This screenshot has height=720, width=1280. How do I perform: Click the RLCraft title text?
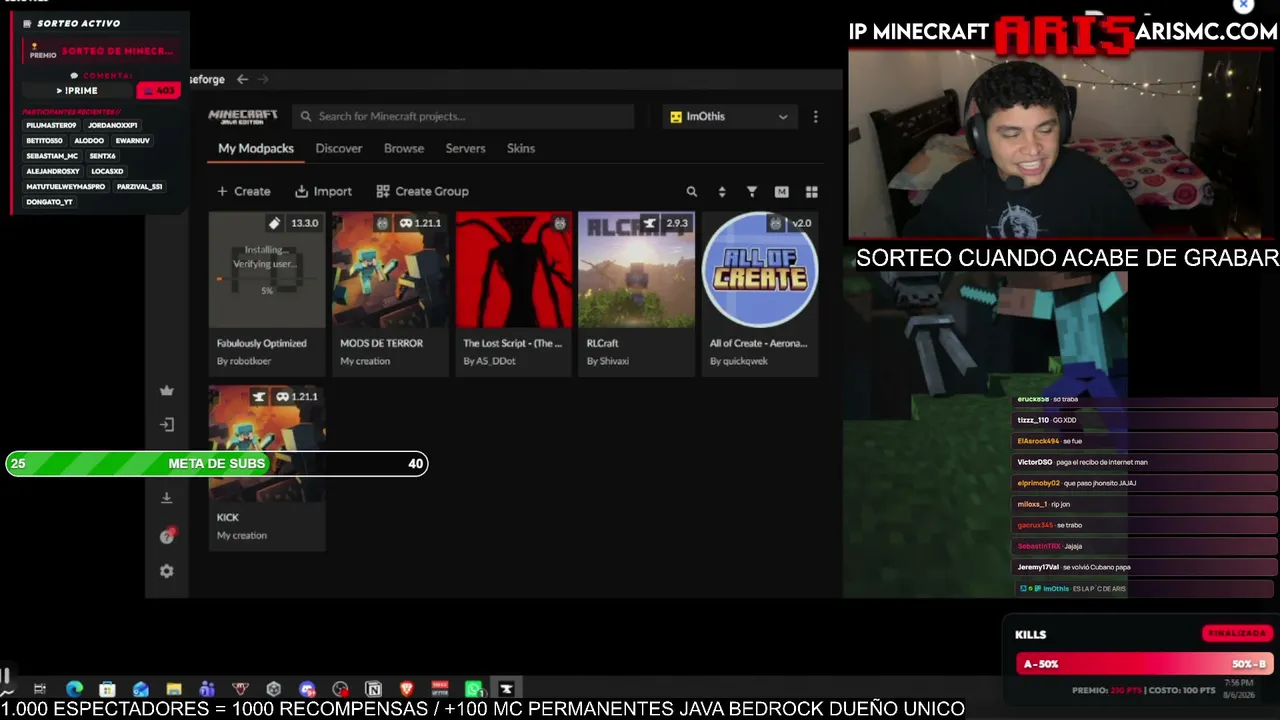tap(603, 343)
